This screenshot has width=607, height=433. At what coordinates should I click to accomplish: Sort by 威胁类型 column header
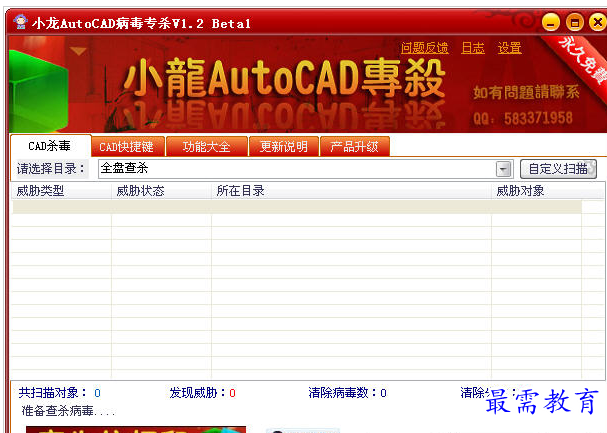pyautogui.click(x=62, y=191)
